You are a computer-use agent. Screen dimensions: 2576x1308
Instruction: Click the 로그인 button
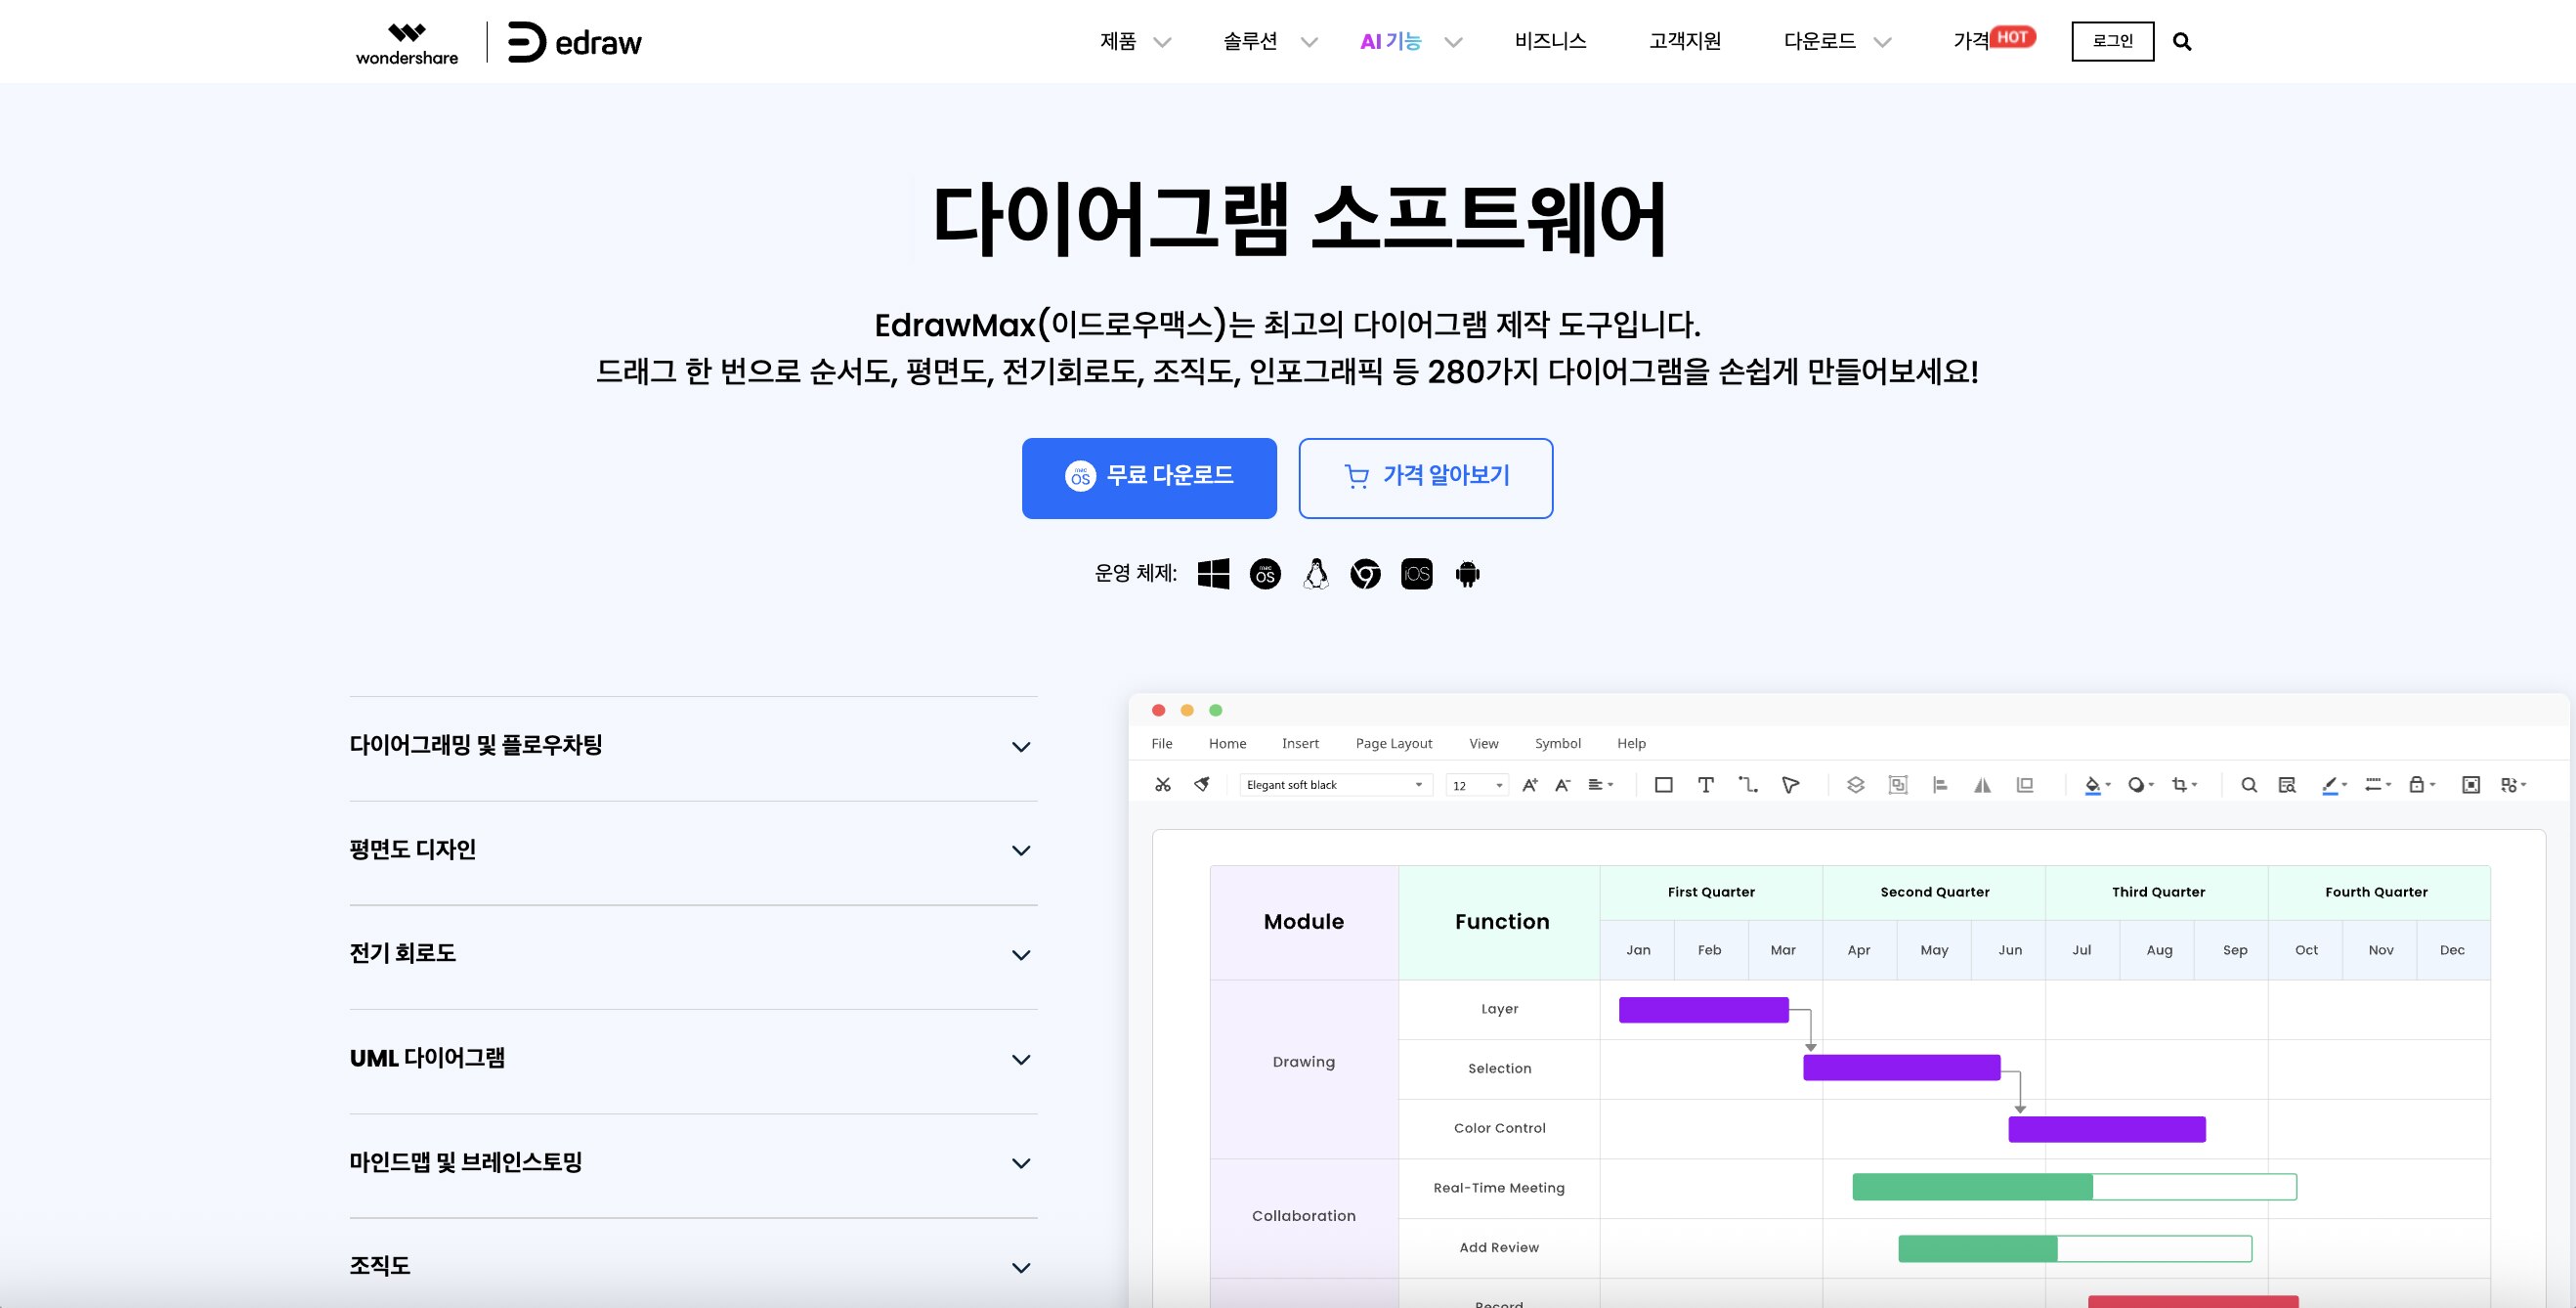click(x=2112, y=42)
